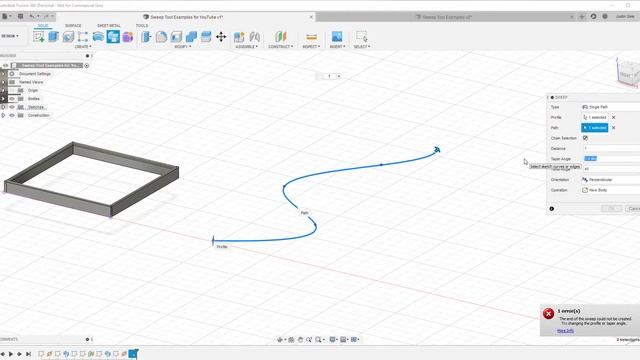The width and height of the screenshot is (640, 360).
Task: Switch to the Tools tab
Action: click(142, 26)
